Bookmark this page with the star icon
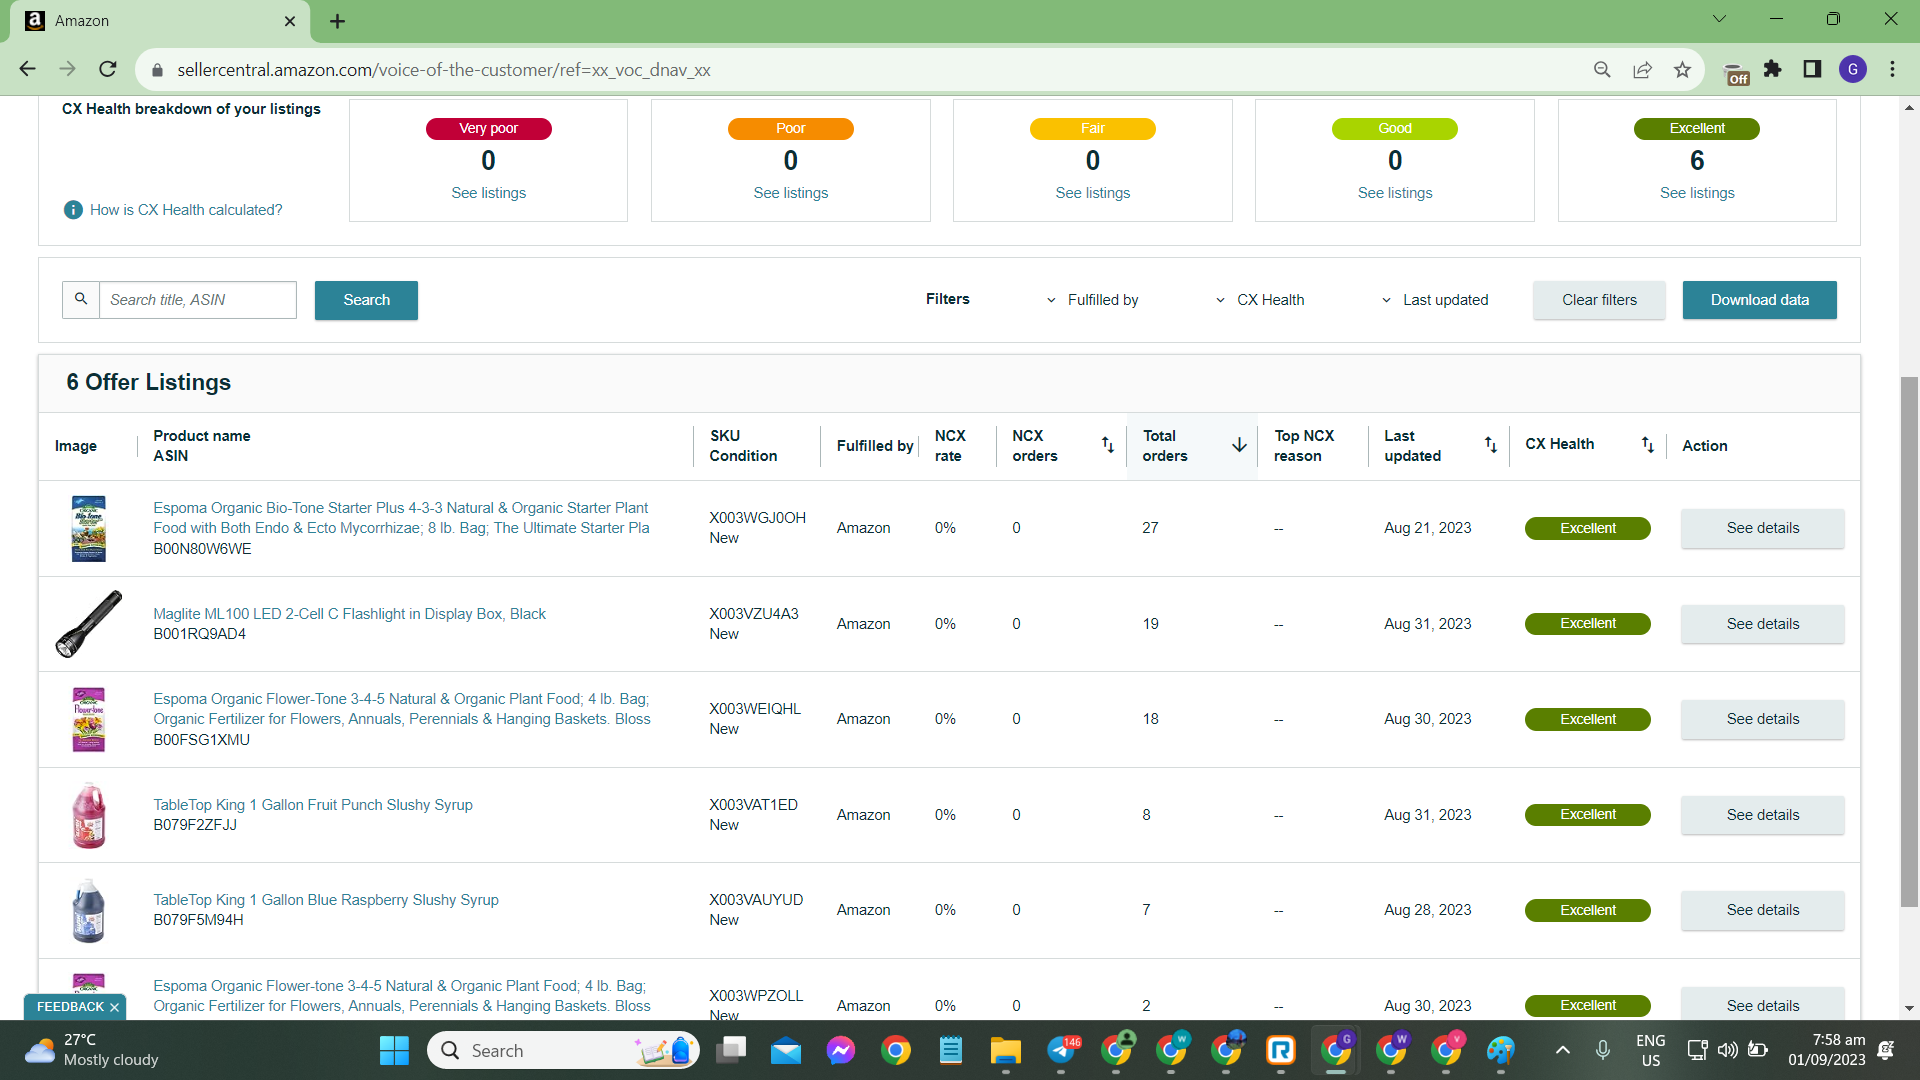Image resolution: width=1920 pixels, height=1080 pixels. tap(1682, 69)
